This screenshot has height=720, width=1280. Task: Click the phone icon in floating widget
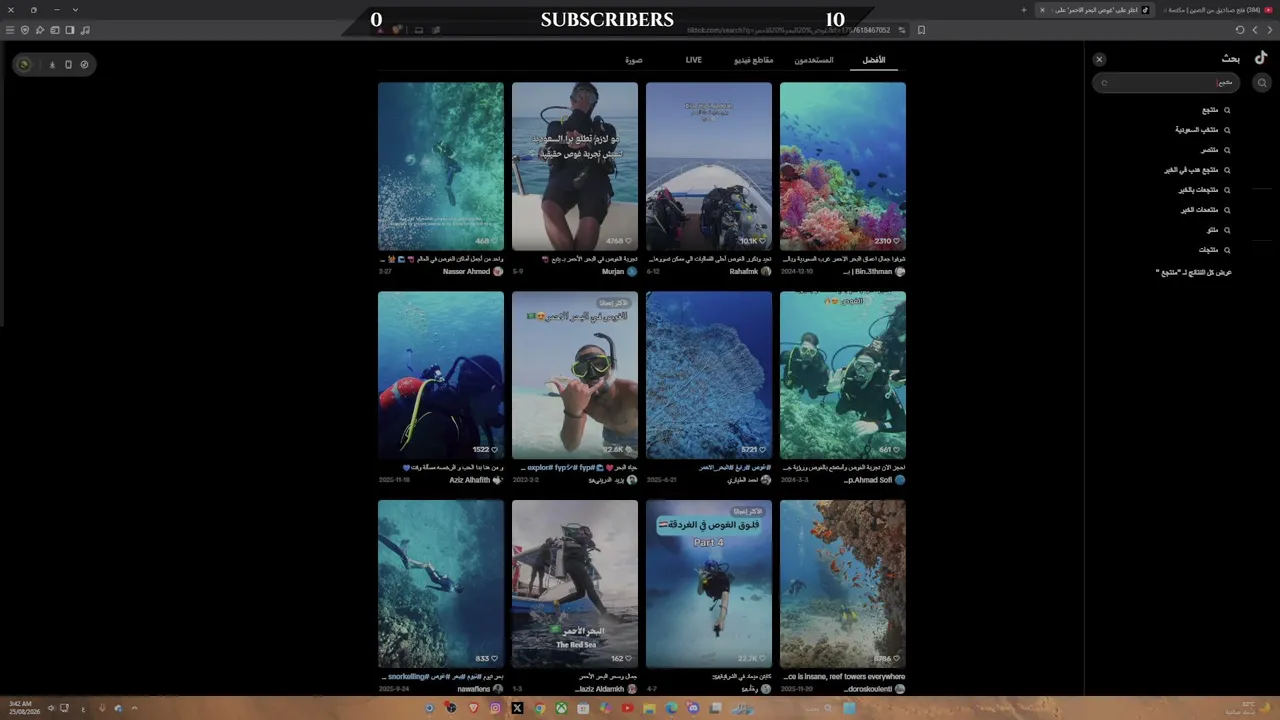[x=68, y=65]
